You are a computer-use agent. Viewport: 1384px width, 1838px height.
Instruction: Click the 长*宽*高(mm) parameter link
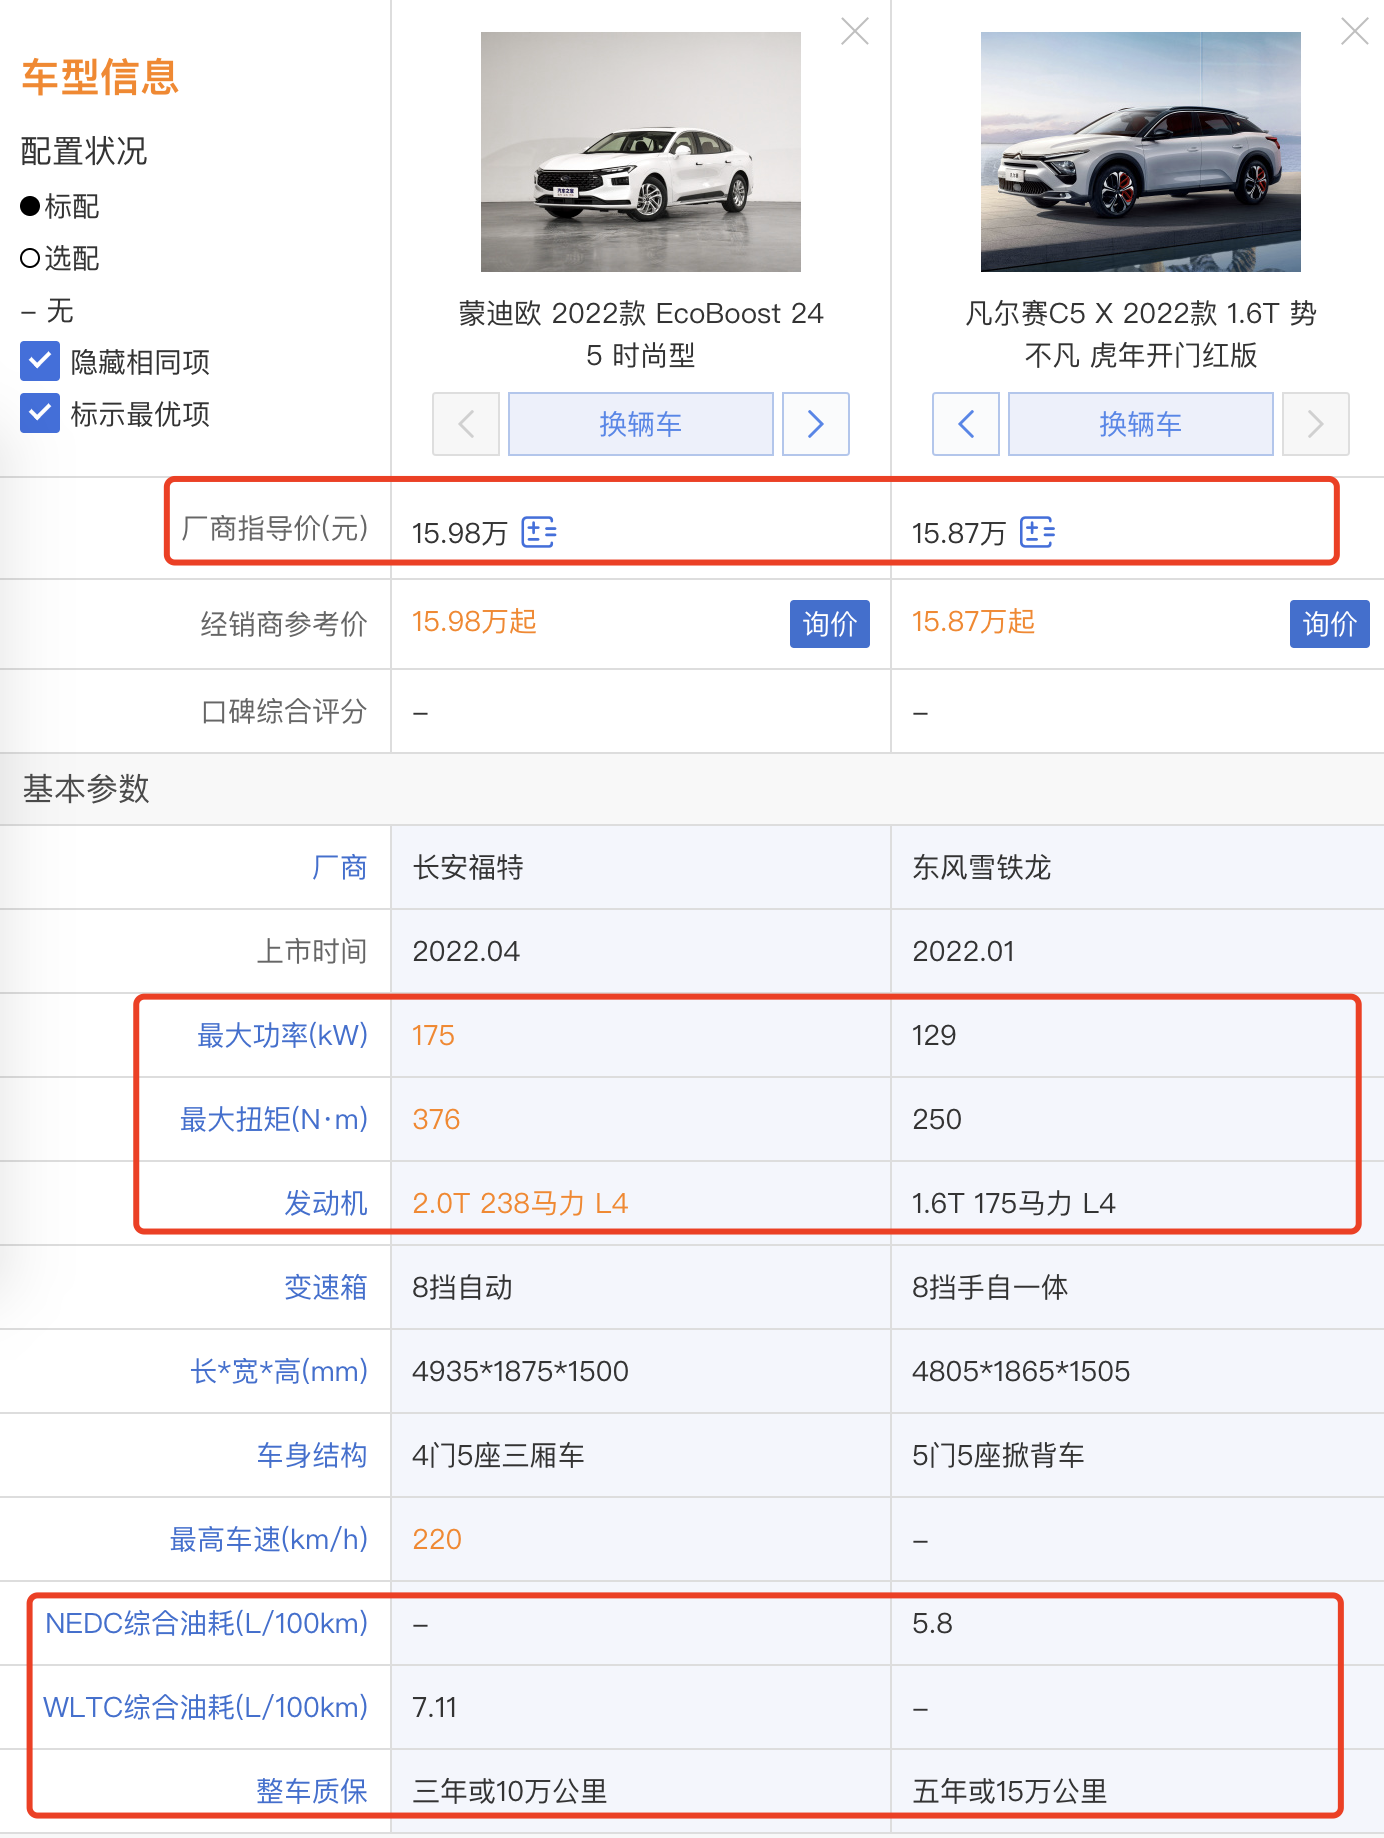279,1371
